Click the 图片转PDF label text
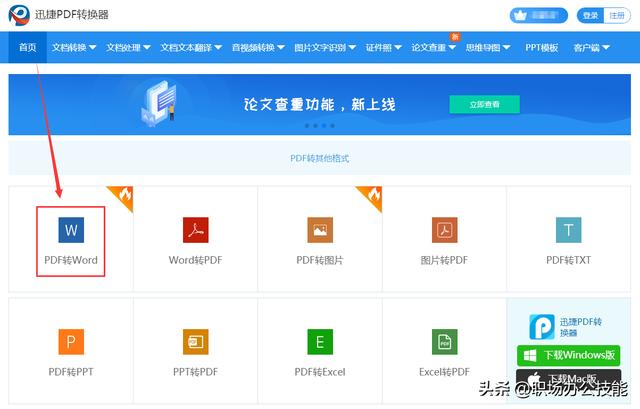640x409 pixels. tap(444, 260)
